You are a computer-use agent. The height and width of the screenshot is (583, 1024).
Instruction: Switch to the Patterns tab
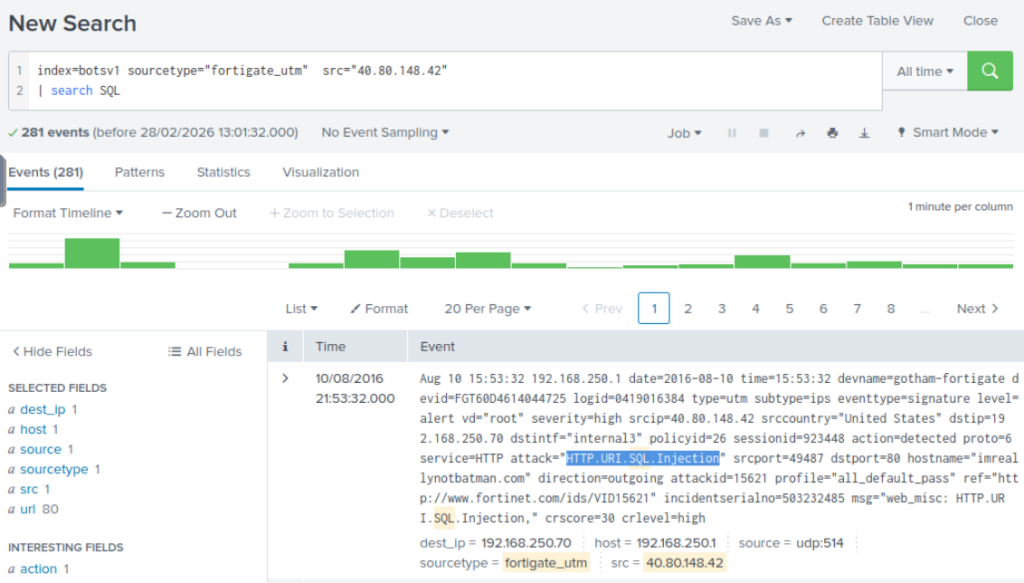139,172
